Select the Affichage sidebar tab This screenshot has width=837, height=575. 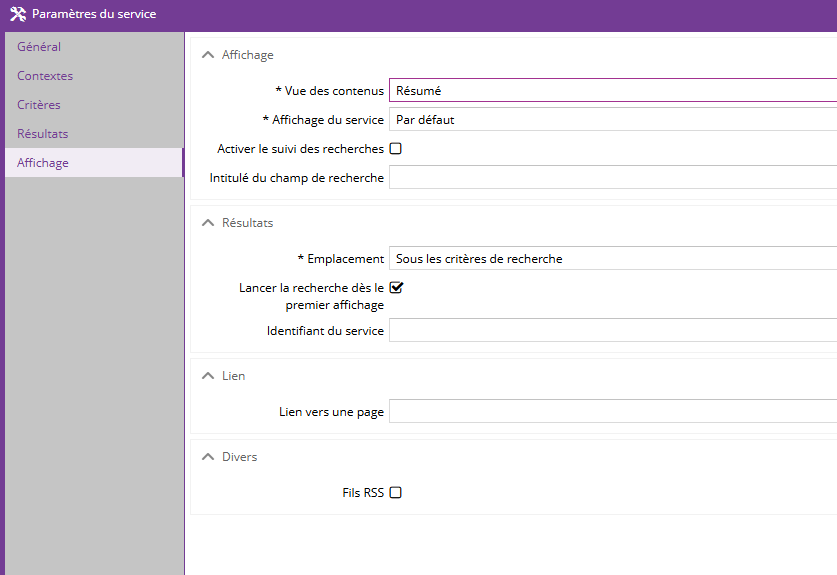click(43, 163)
